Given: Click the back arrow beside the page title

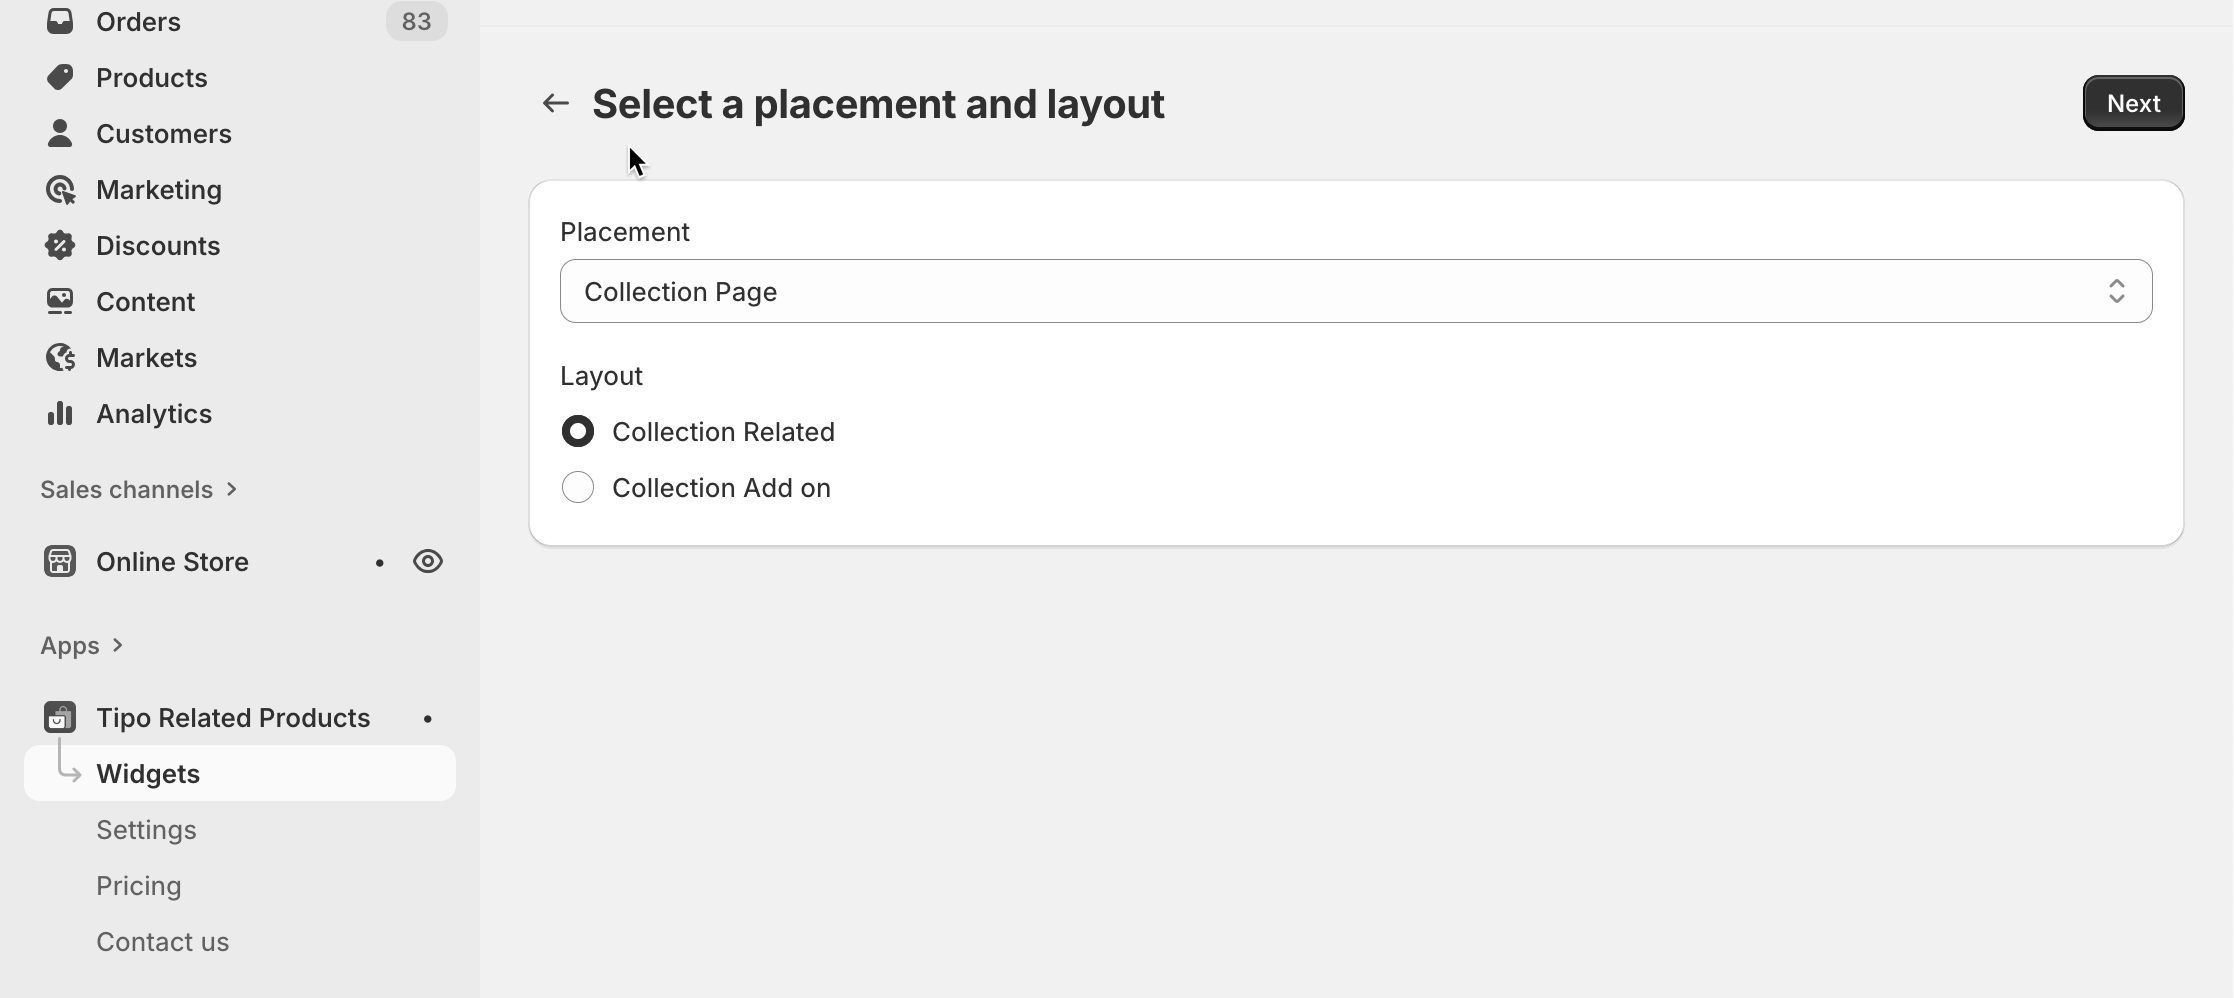Looking at the screenshot, I should click(555, 103).
